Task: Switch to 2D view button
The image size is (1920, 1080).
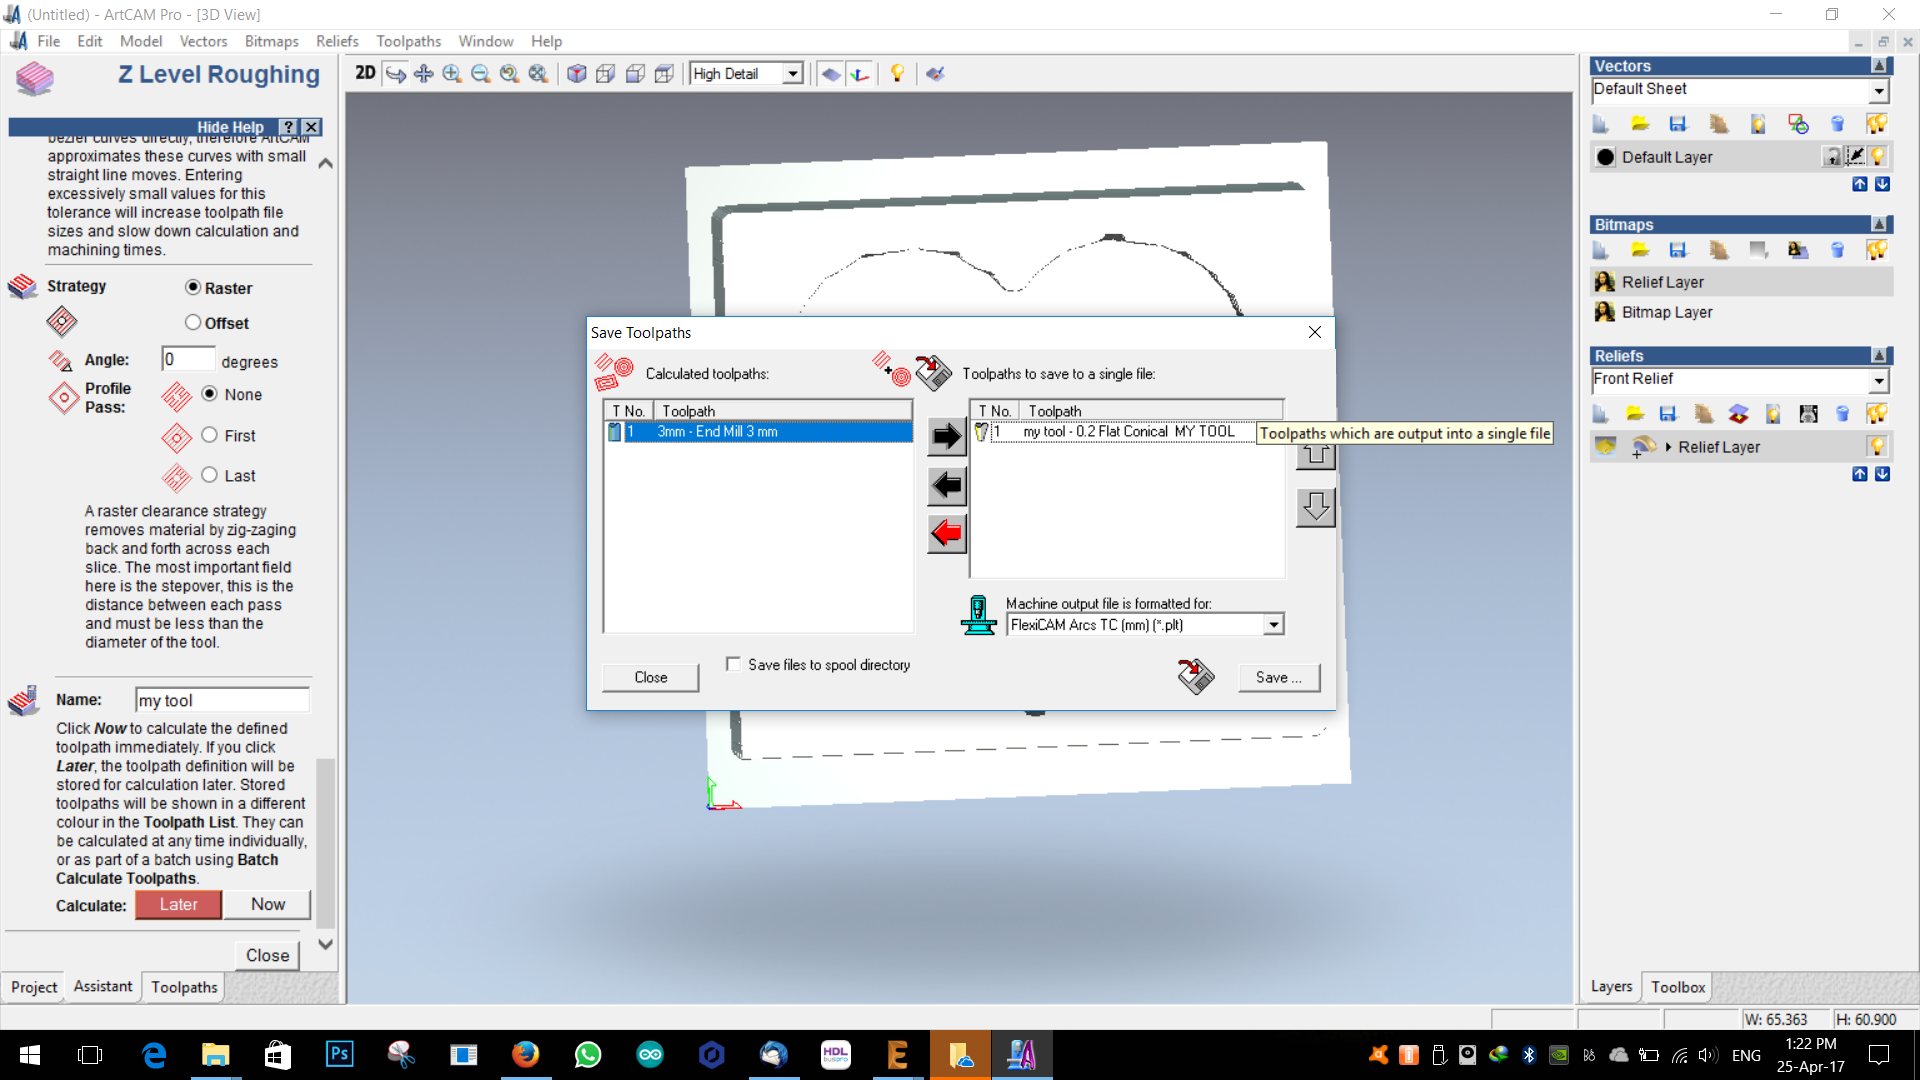Action: coord(365,73)
